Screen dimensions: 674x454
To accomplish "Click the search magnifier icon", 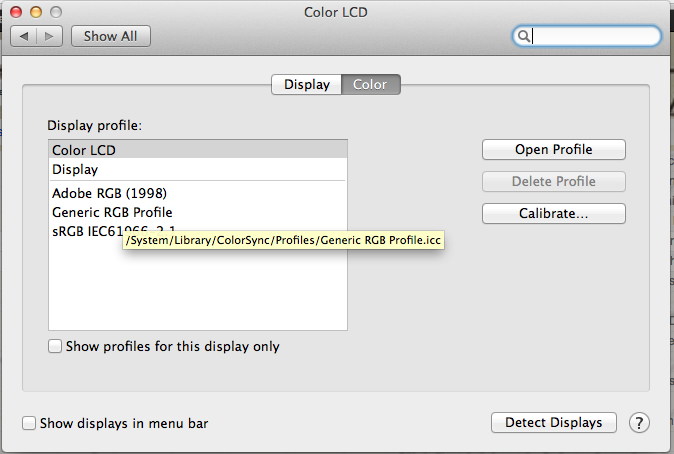I will (523, 36).
